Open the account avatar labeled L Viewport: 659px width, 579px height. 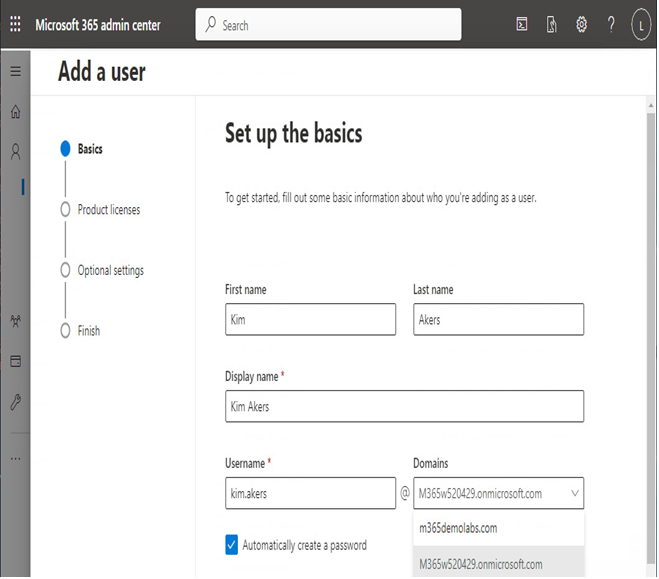(642, 25)
